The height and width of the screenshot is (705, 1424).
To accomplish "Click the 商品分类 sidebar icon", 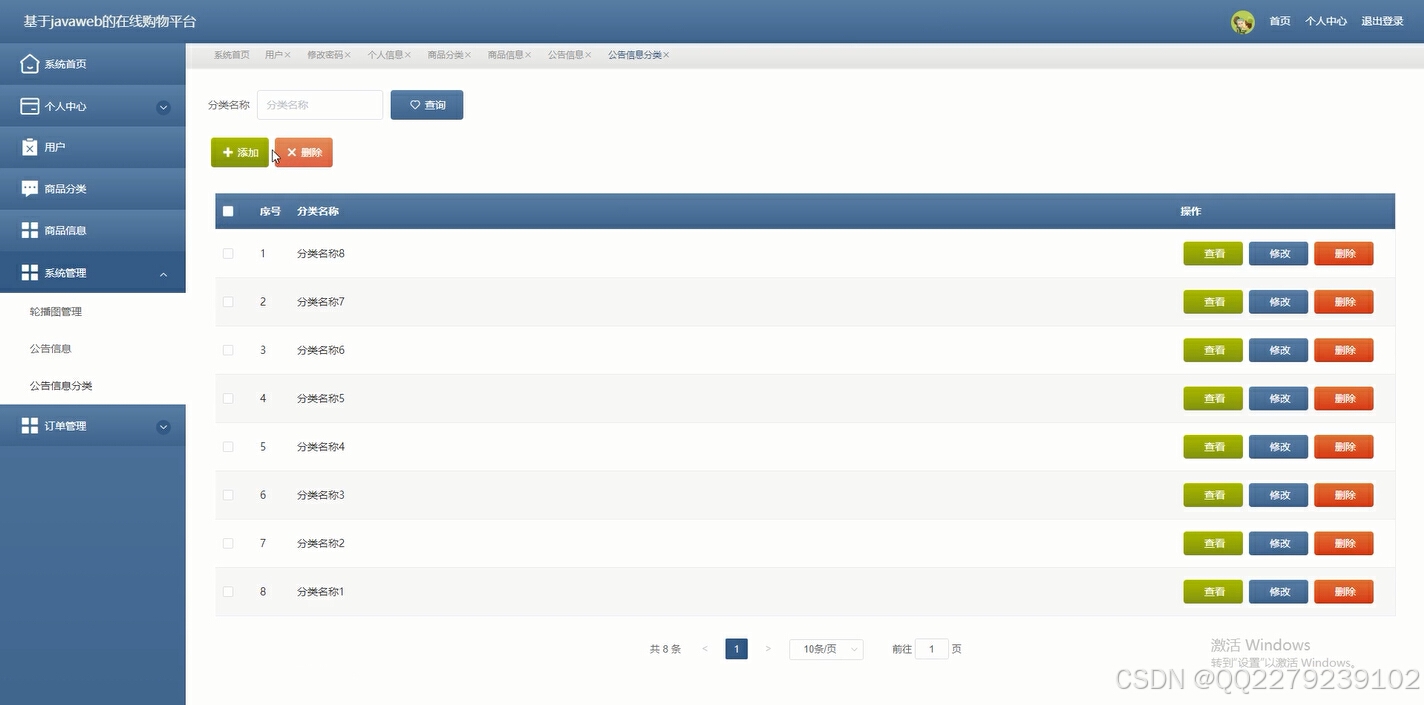I will click(30, 188).
